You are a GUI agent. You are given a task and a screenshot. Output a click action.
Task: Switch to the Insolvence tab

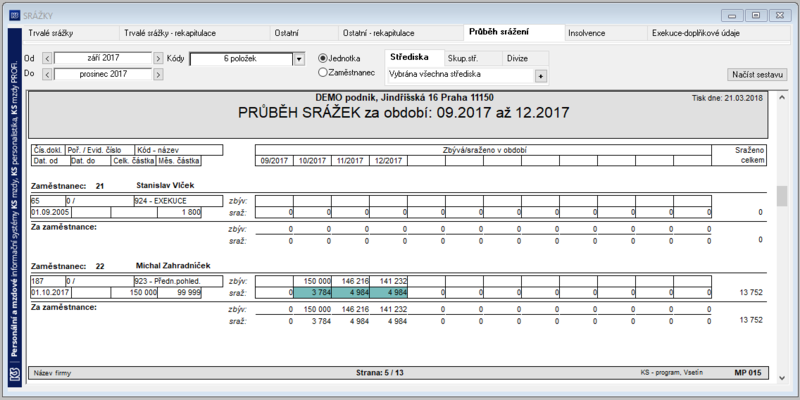pyautogui.click(x=605, y=33)
